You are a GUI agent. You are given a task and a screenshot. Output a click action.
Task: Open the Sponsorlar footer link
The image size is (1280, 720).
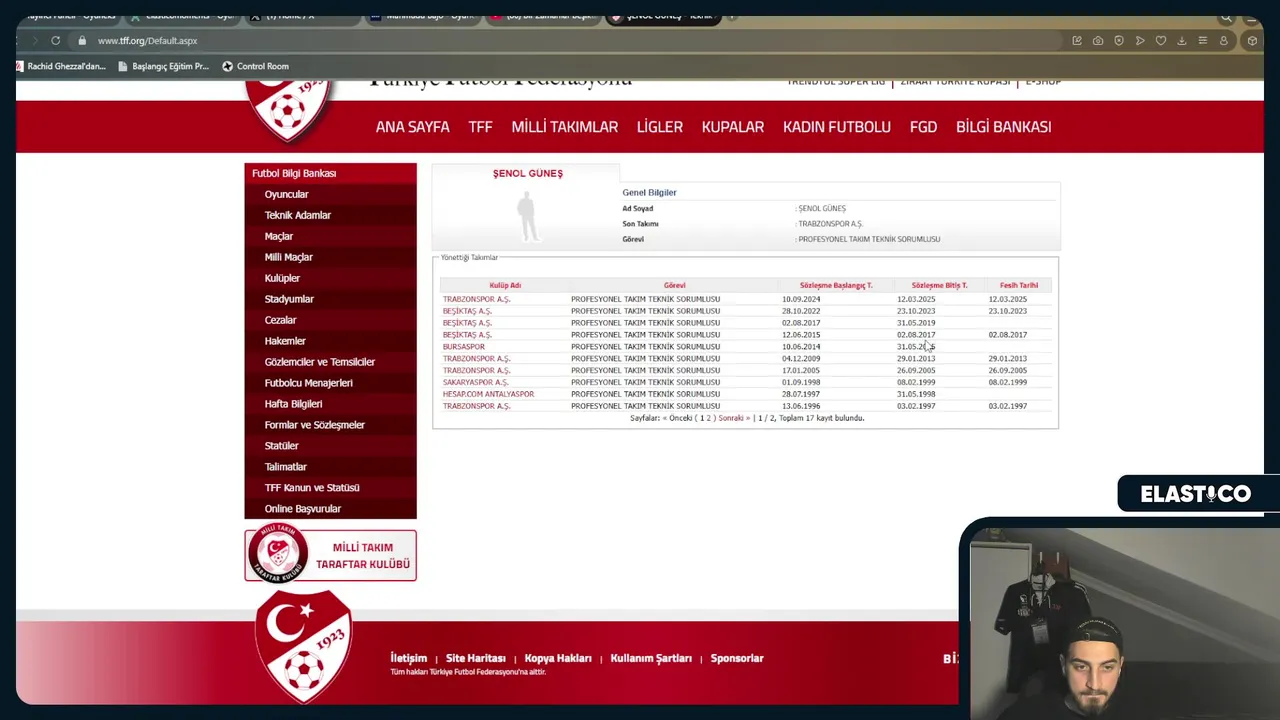click(737, 658)
